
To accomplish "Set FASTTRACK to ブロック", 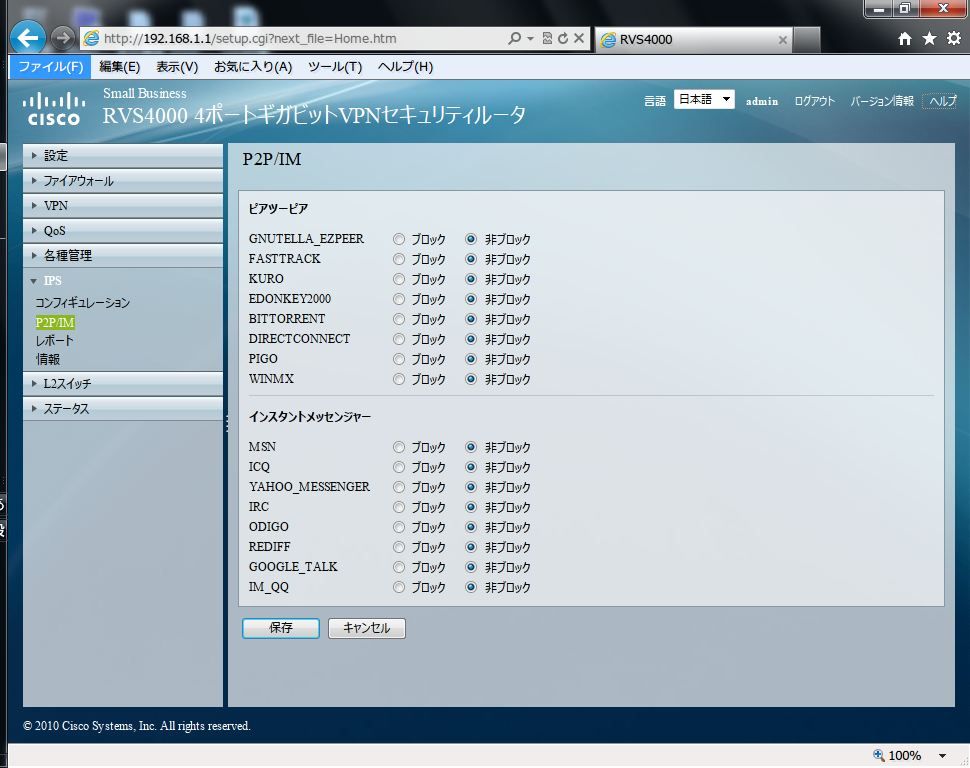I will pos(399,259).
